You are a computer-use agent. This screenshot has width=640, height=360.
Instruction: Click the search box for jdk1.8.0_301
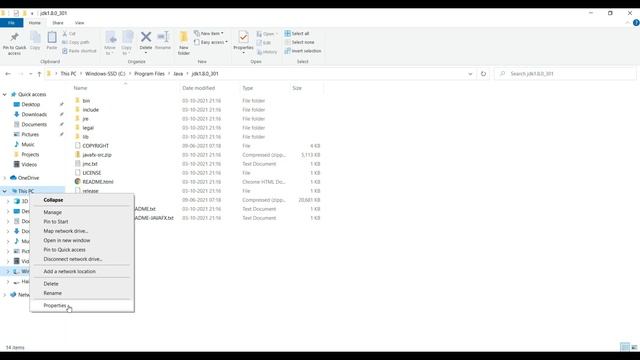coord(565,74)
